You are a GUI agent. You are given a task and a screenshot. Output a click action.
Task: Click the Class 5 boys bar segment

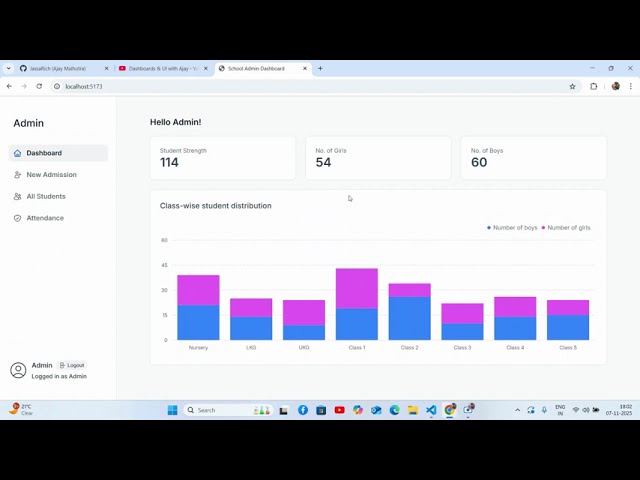(568, 327)
